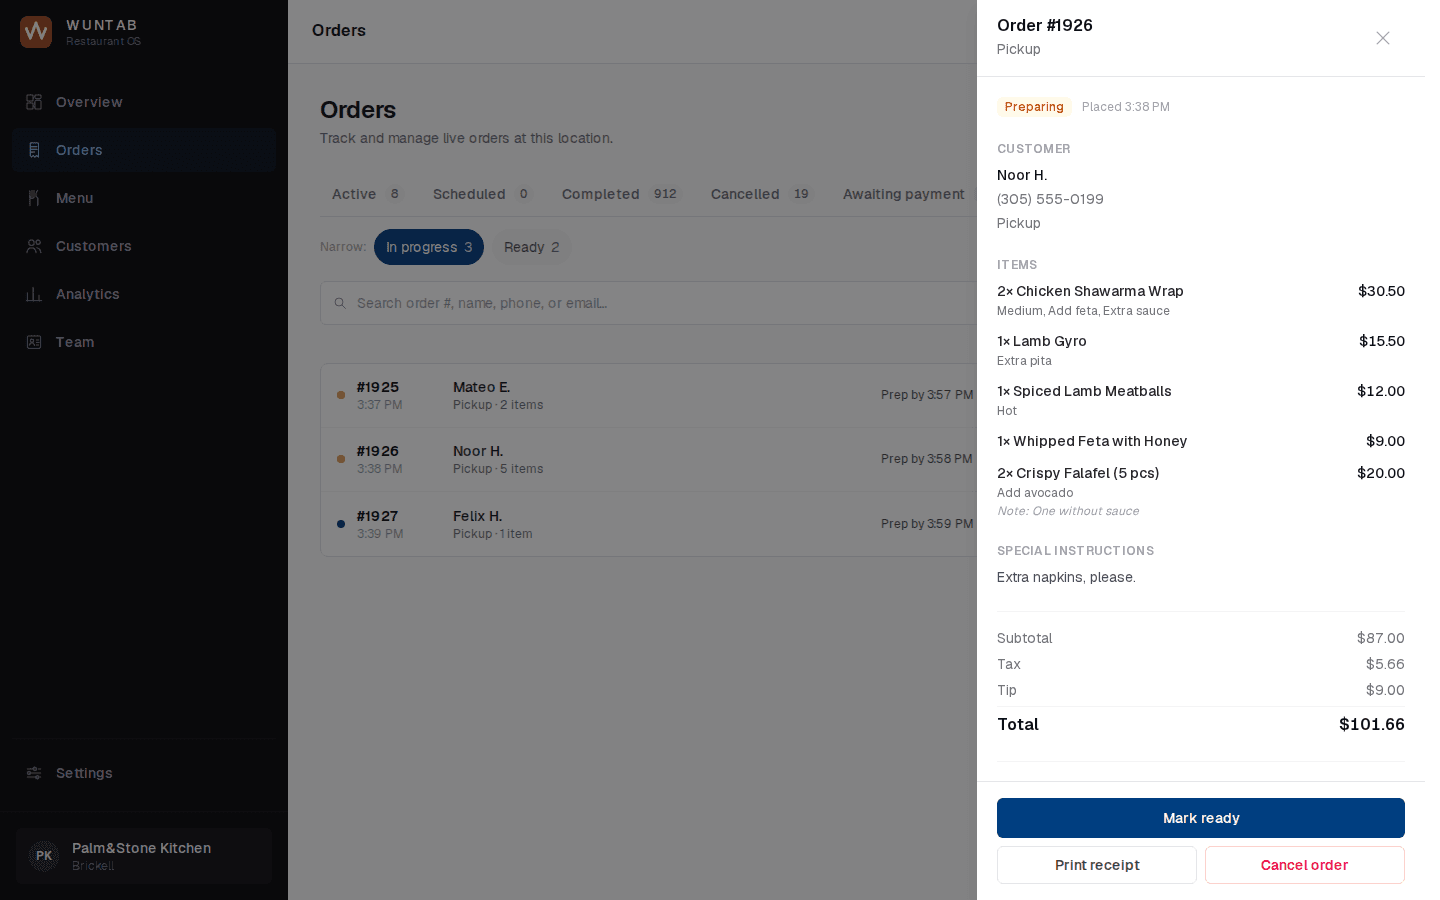The image size is (1440, 900).
Task: Click the Wuntab logo icon
Action: pyautogui.click(x=36, y=32)
